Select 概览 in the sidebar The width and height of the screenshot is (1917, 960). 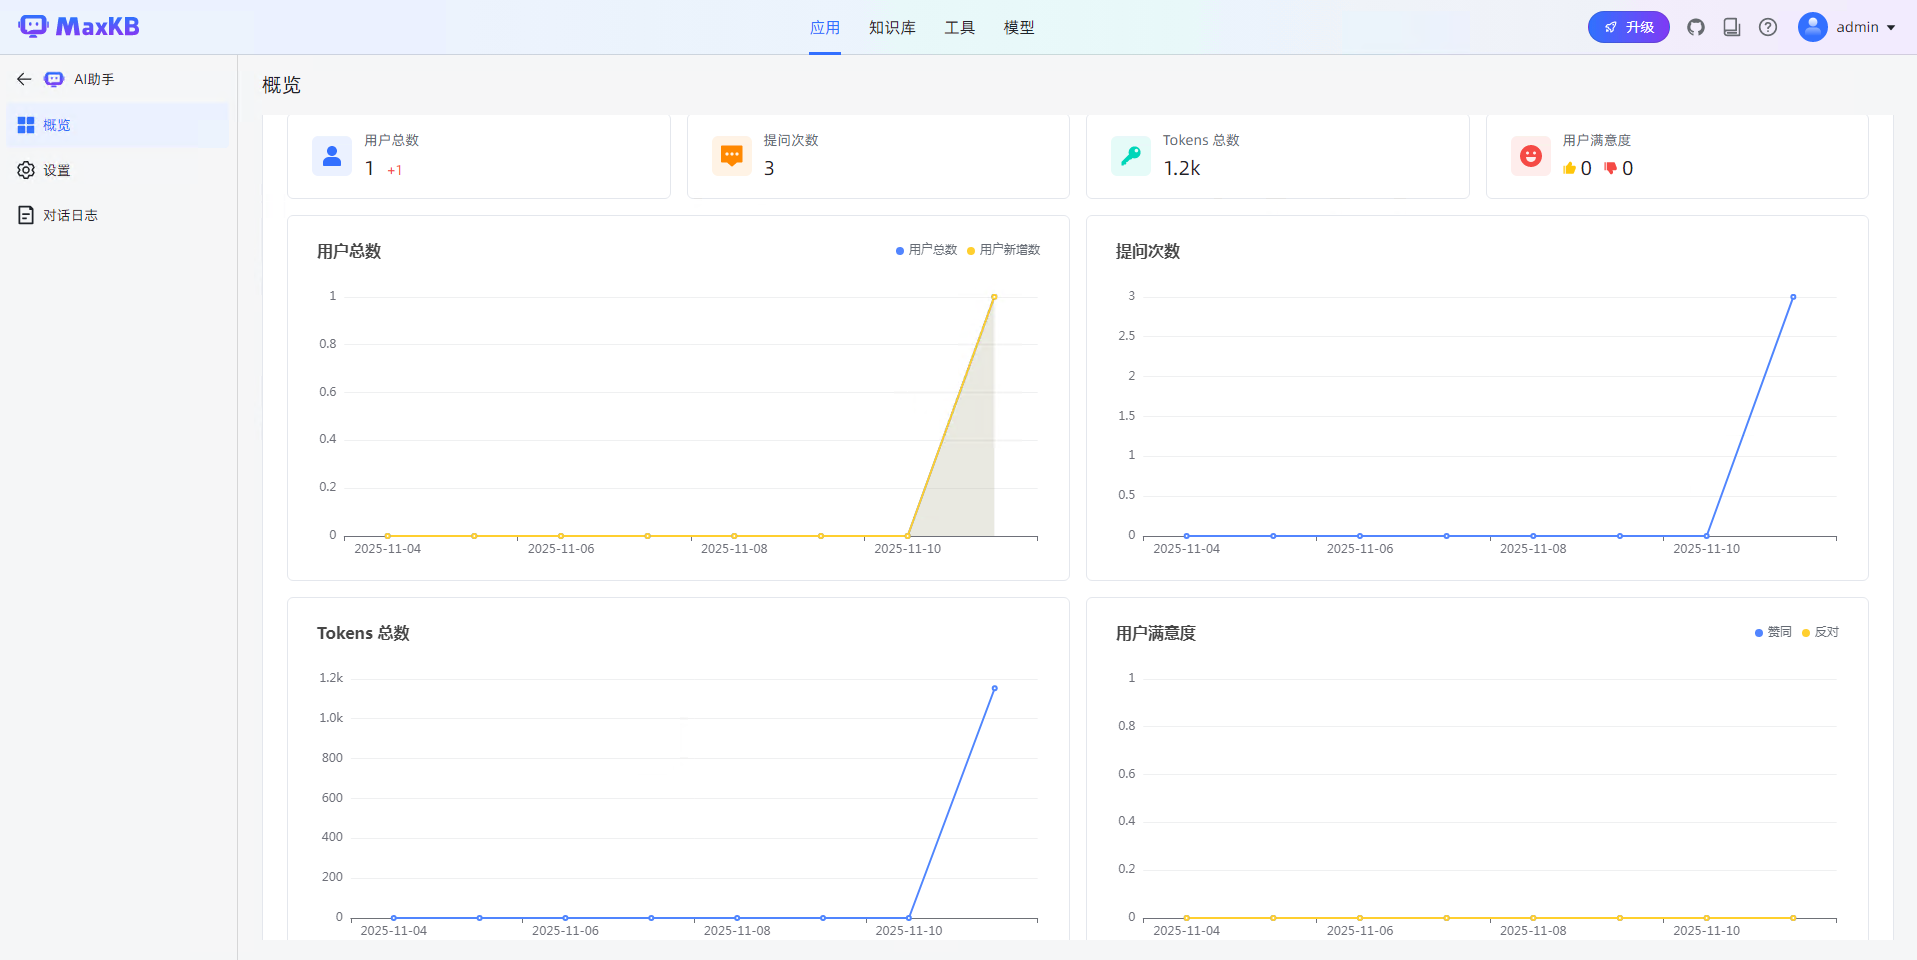pos(57,125)
